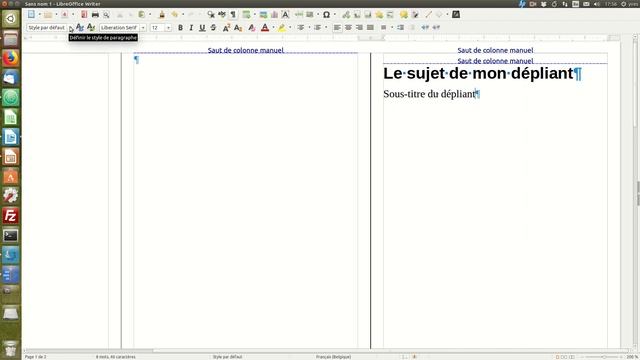Toggle Bold formatting
640x360 pixels.
(x=180, y=27)
